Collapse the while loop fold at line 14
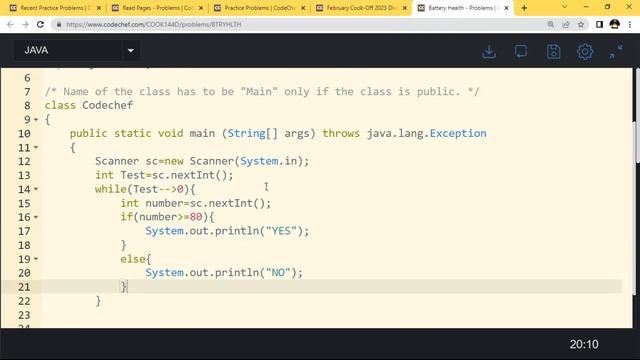640x360 pixels. click(36, 189)
